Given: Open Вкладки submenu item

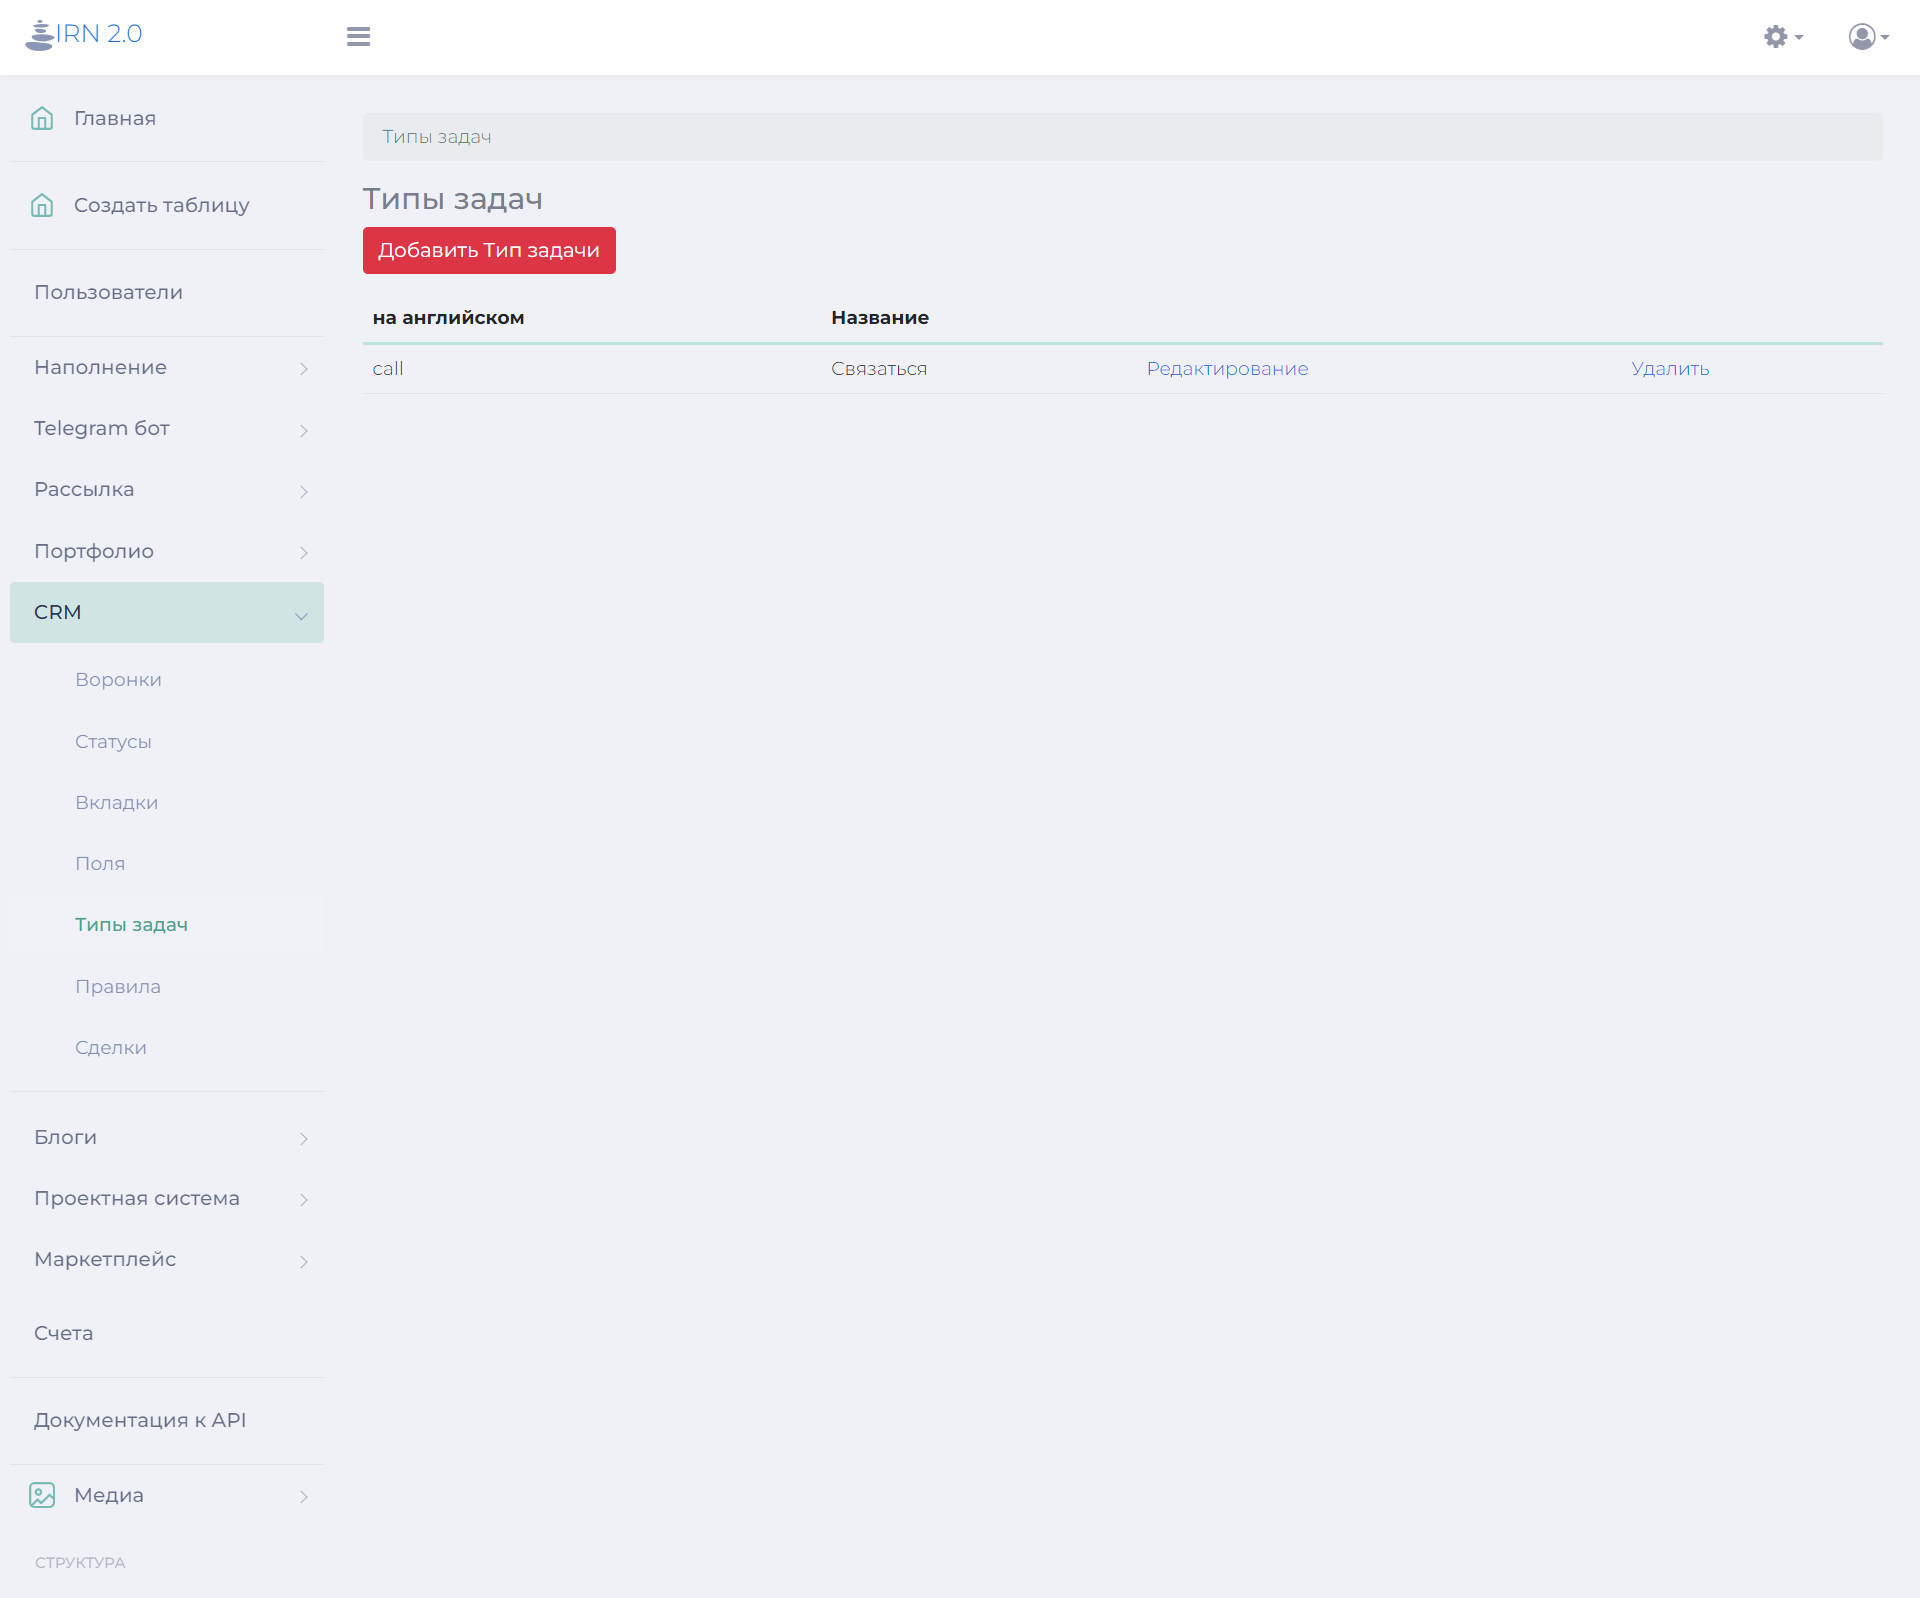Looking at the screenshot, I should (116, 802).
